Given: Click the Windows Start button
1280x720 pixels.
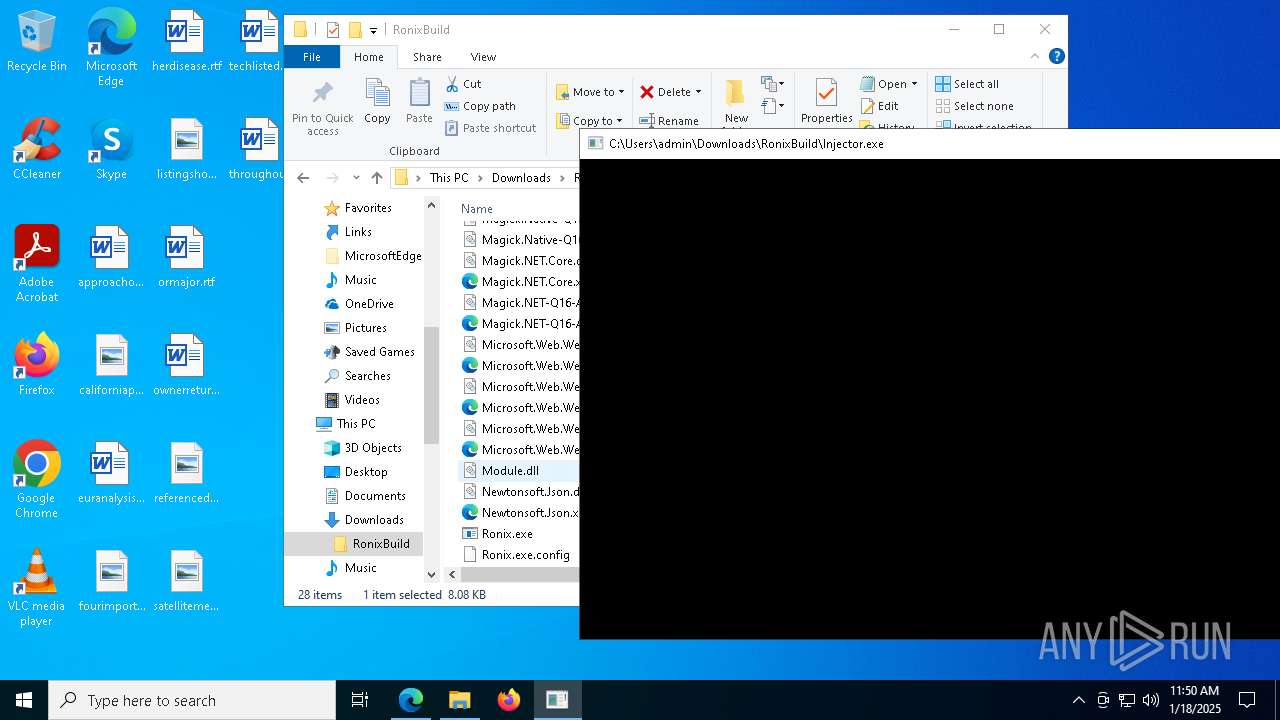Looking at the screenshot, I should (24, 700).
